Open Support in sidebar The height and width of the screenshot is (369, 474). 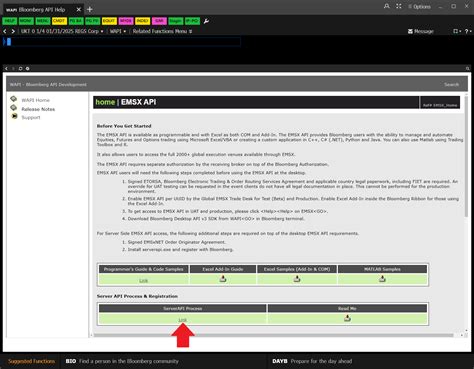[31, 117]
